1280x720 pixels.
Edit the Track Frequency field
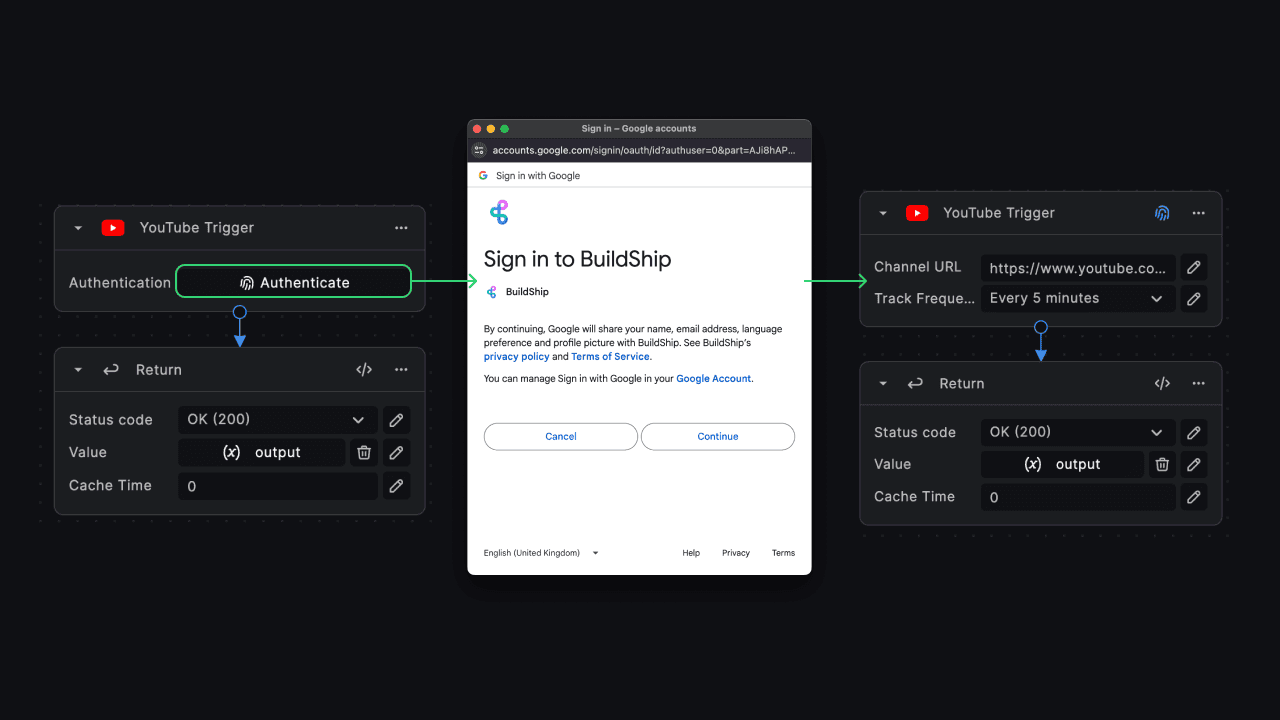click(x=1193, y=298)
